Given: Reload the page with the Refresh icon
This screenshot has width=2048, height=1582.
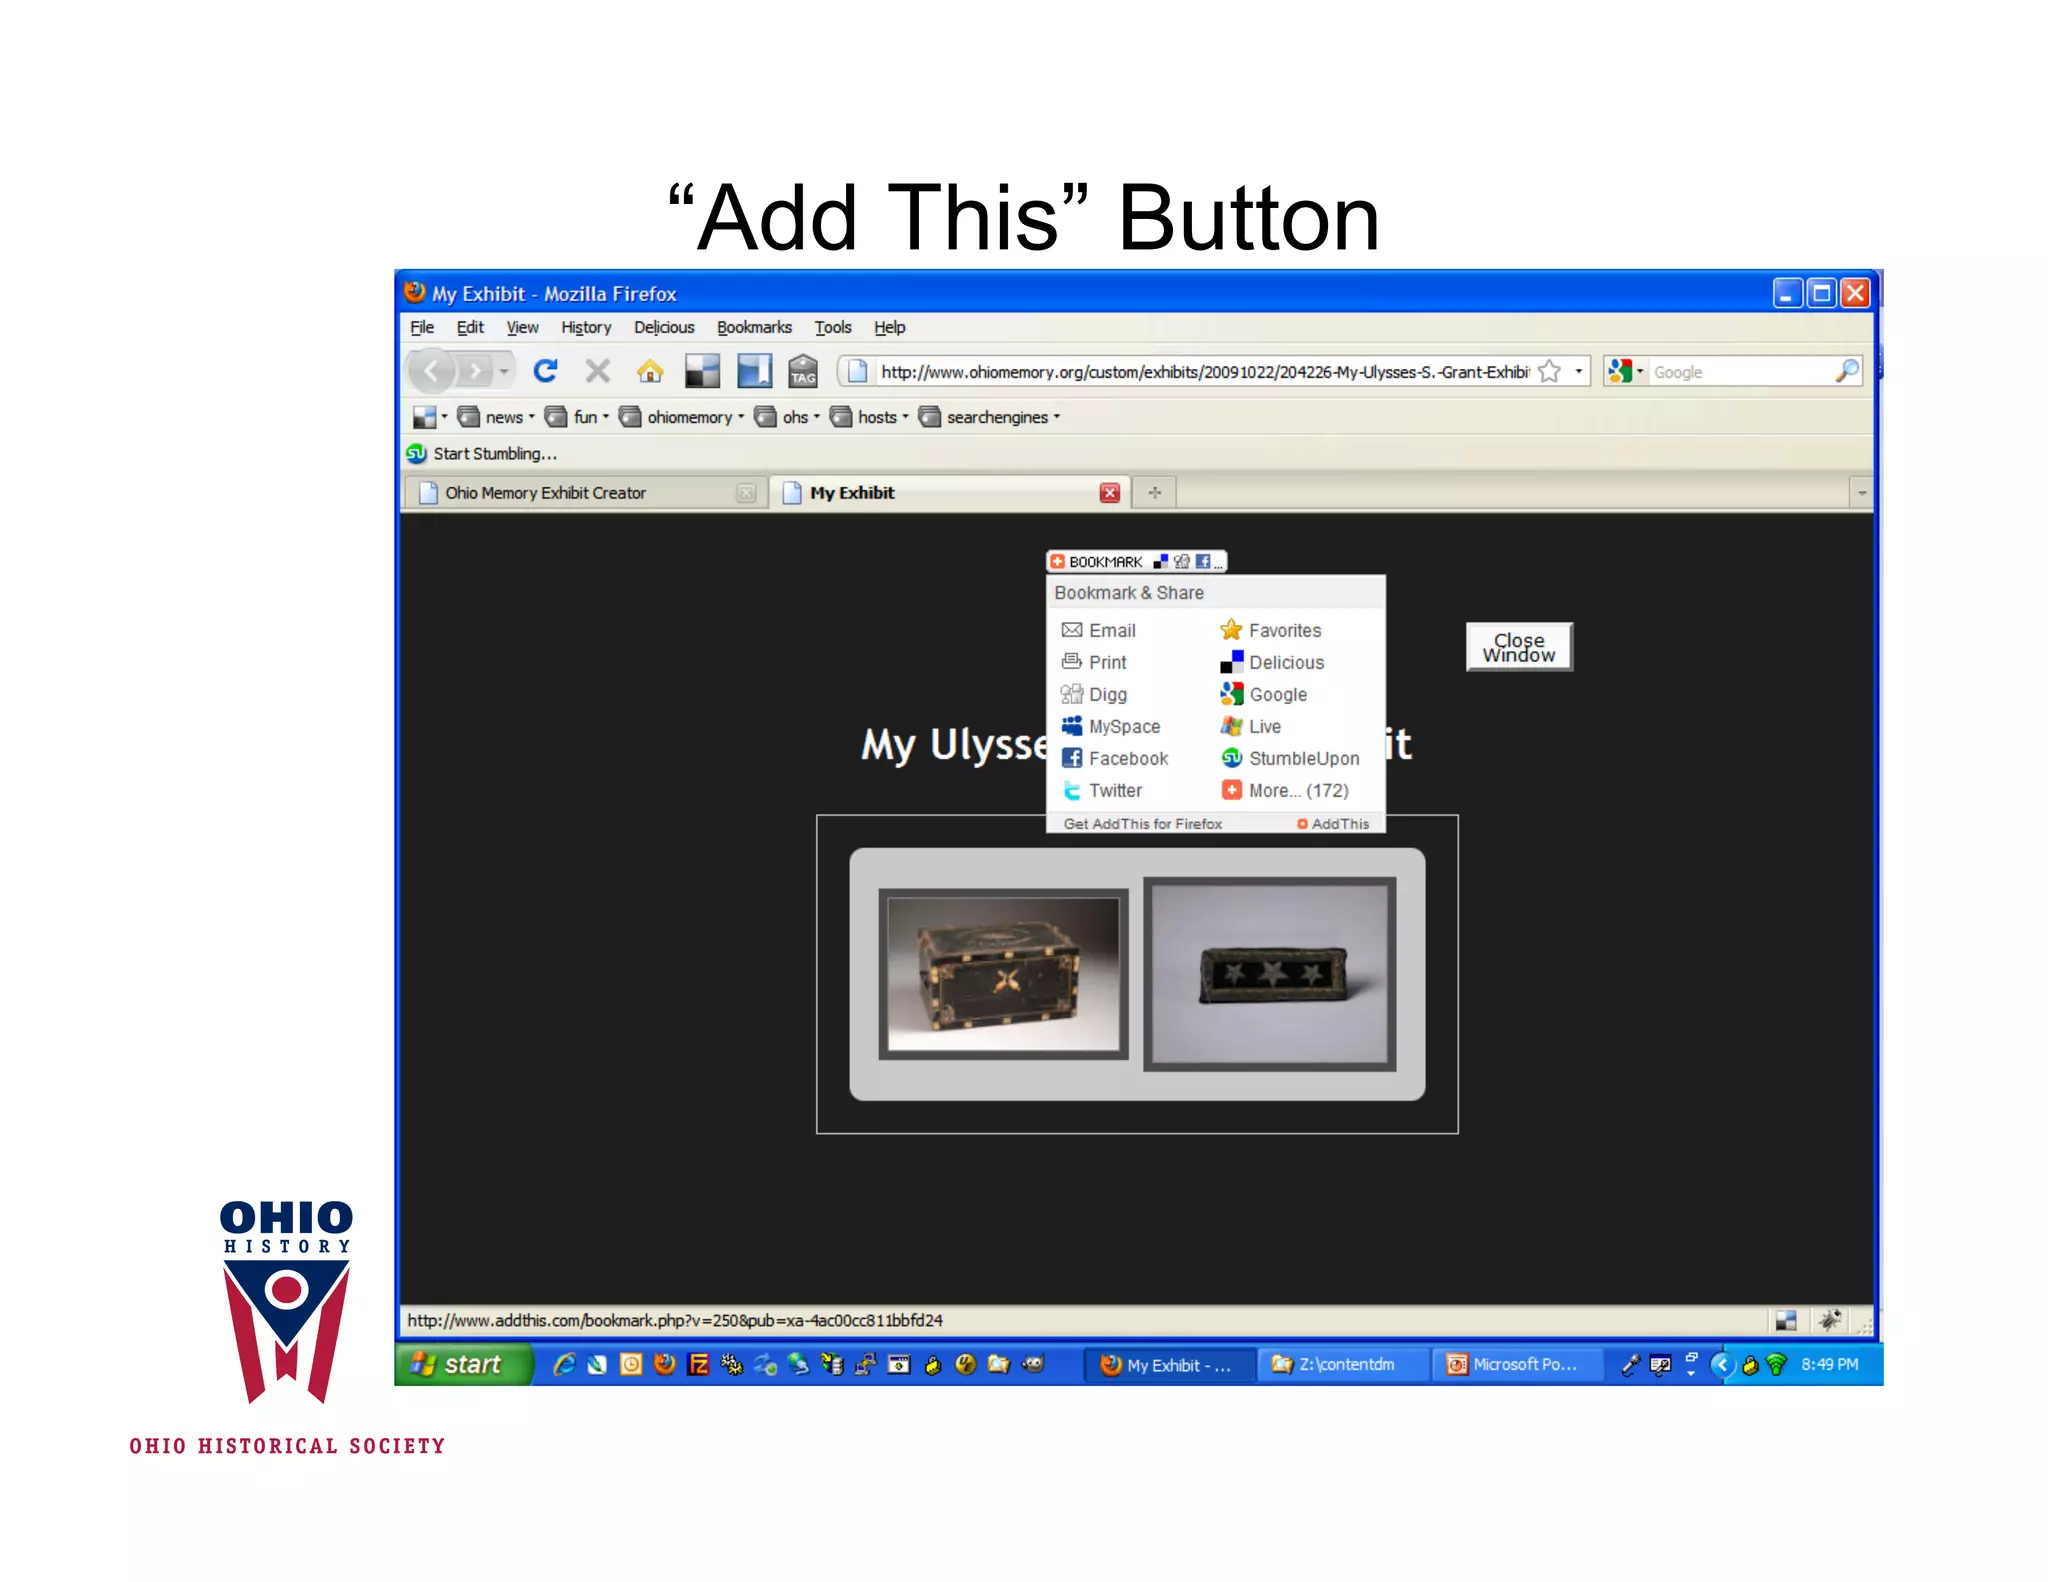Looking at the screenshot, I should tap(545, 371).
